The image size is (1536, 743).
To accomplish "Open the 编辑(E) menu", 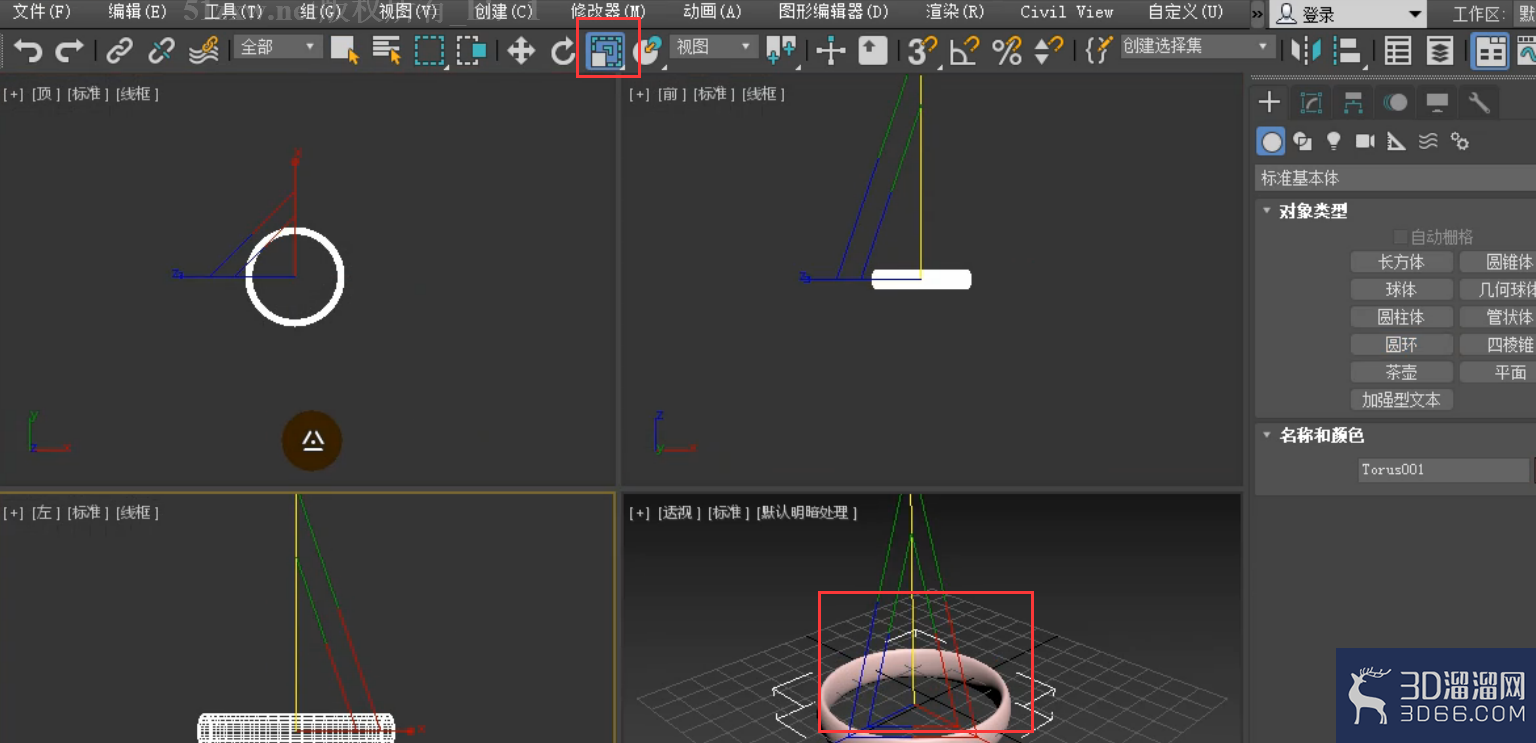I will [x=138, y=12].
